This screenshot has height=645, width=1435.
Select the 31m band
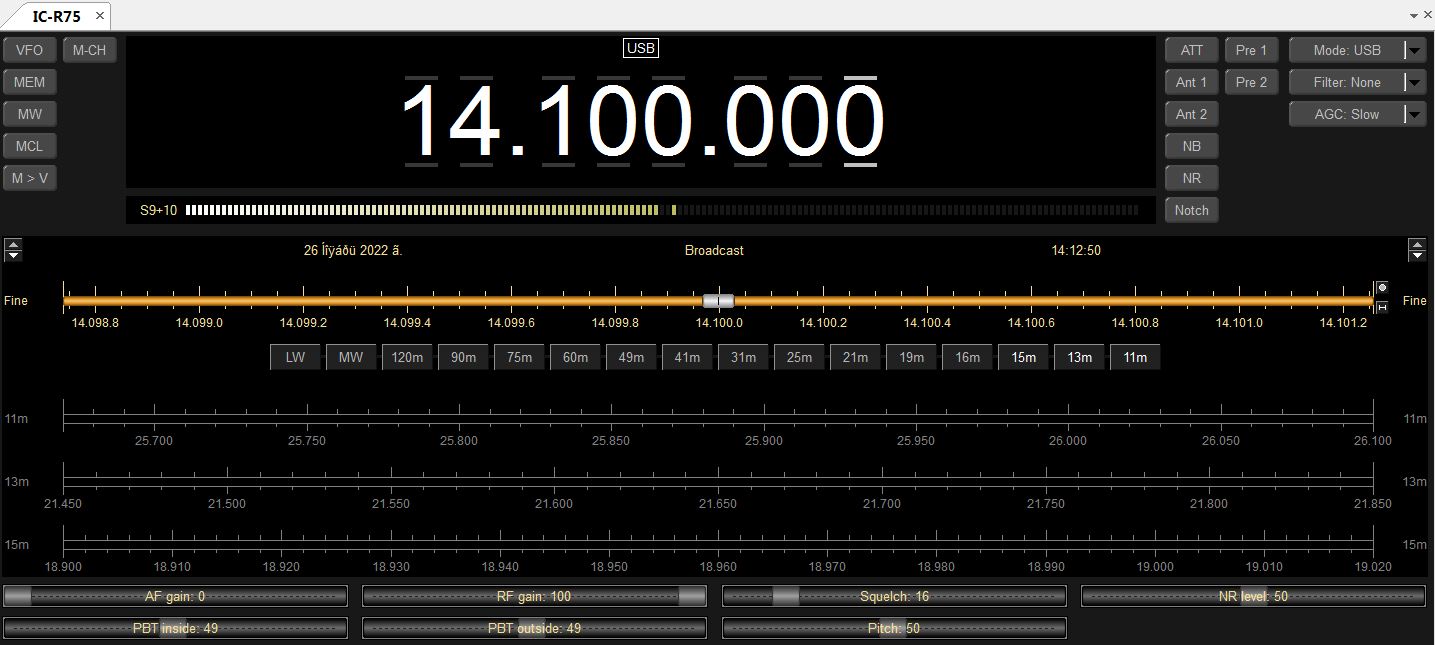click(743, 357)
